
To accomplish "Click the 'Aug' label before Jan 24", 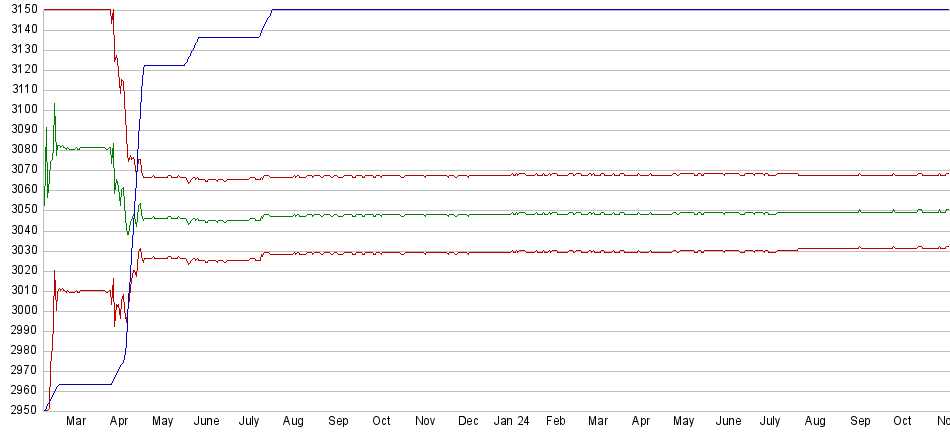I will [x=295, y=422].
